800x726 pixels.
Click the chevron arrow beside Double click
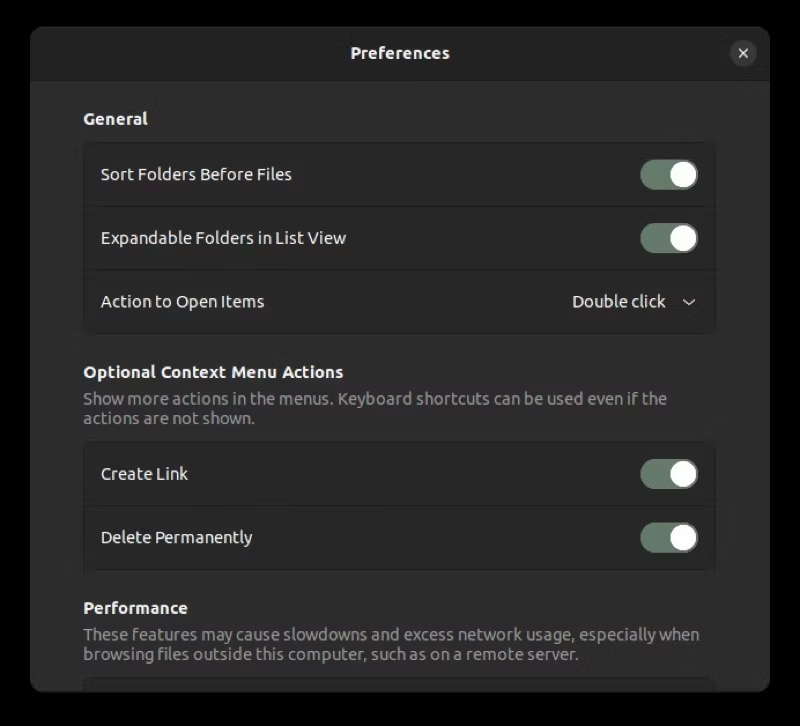click(689, 302)
